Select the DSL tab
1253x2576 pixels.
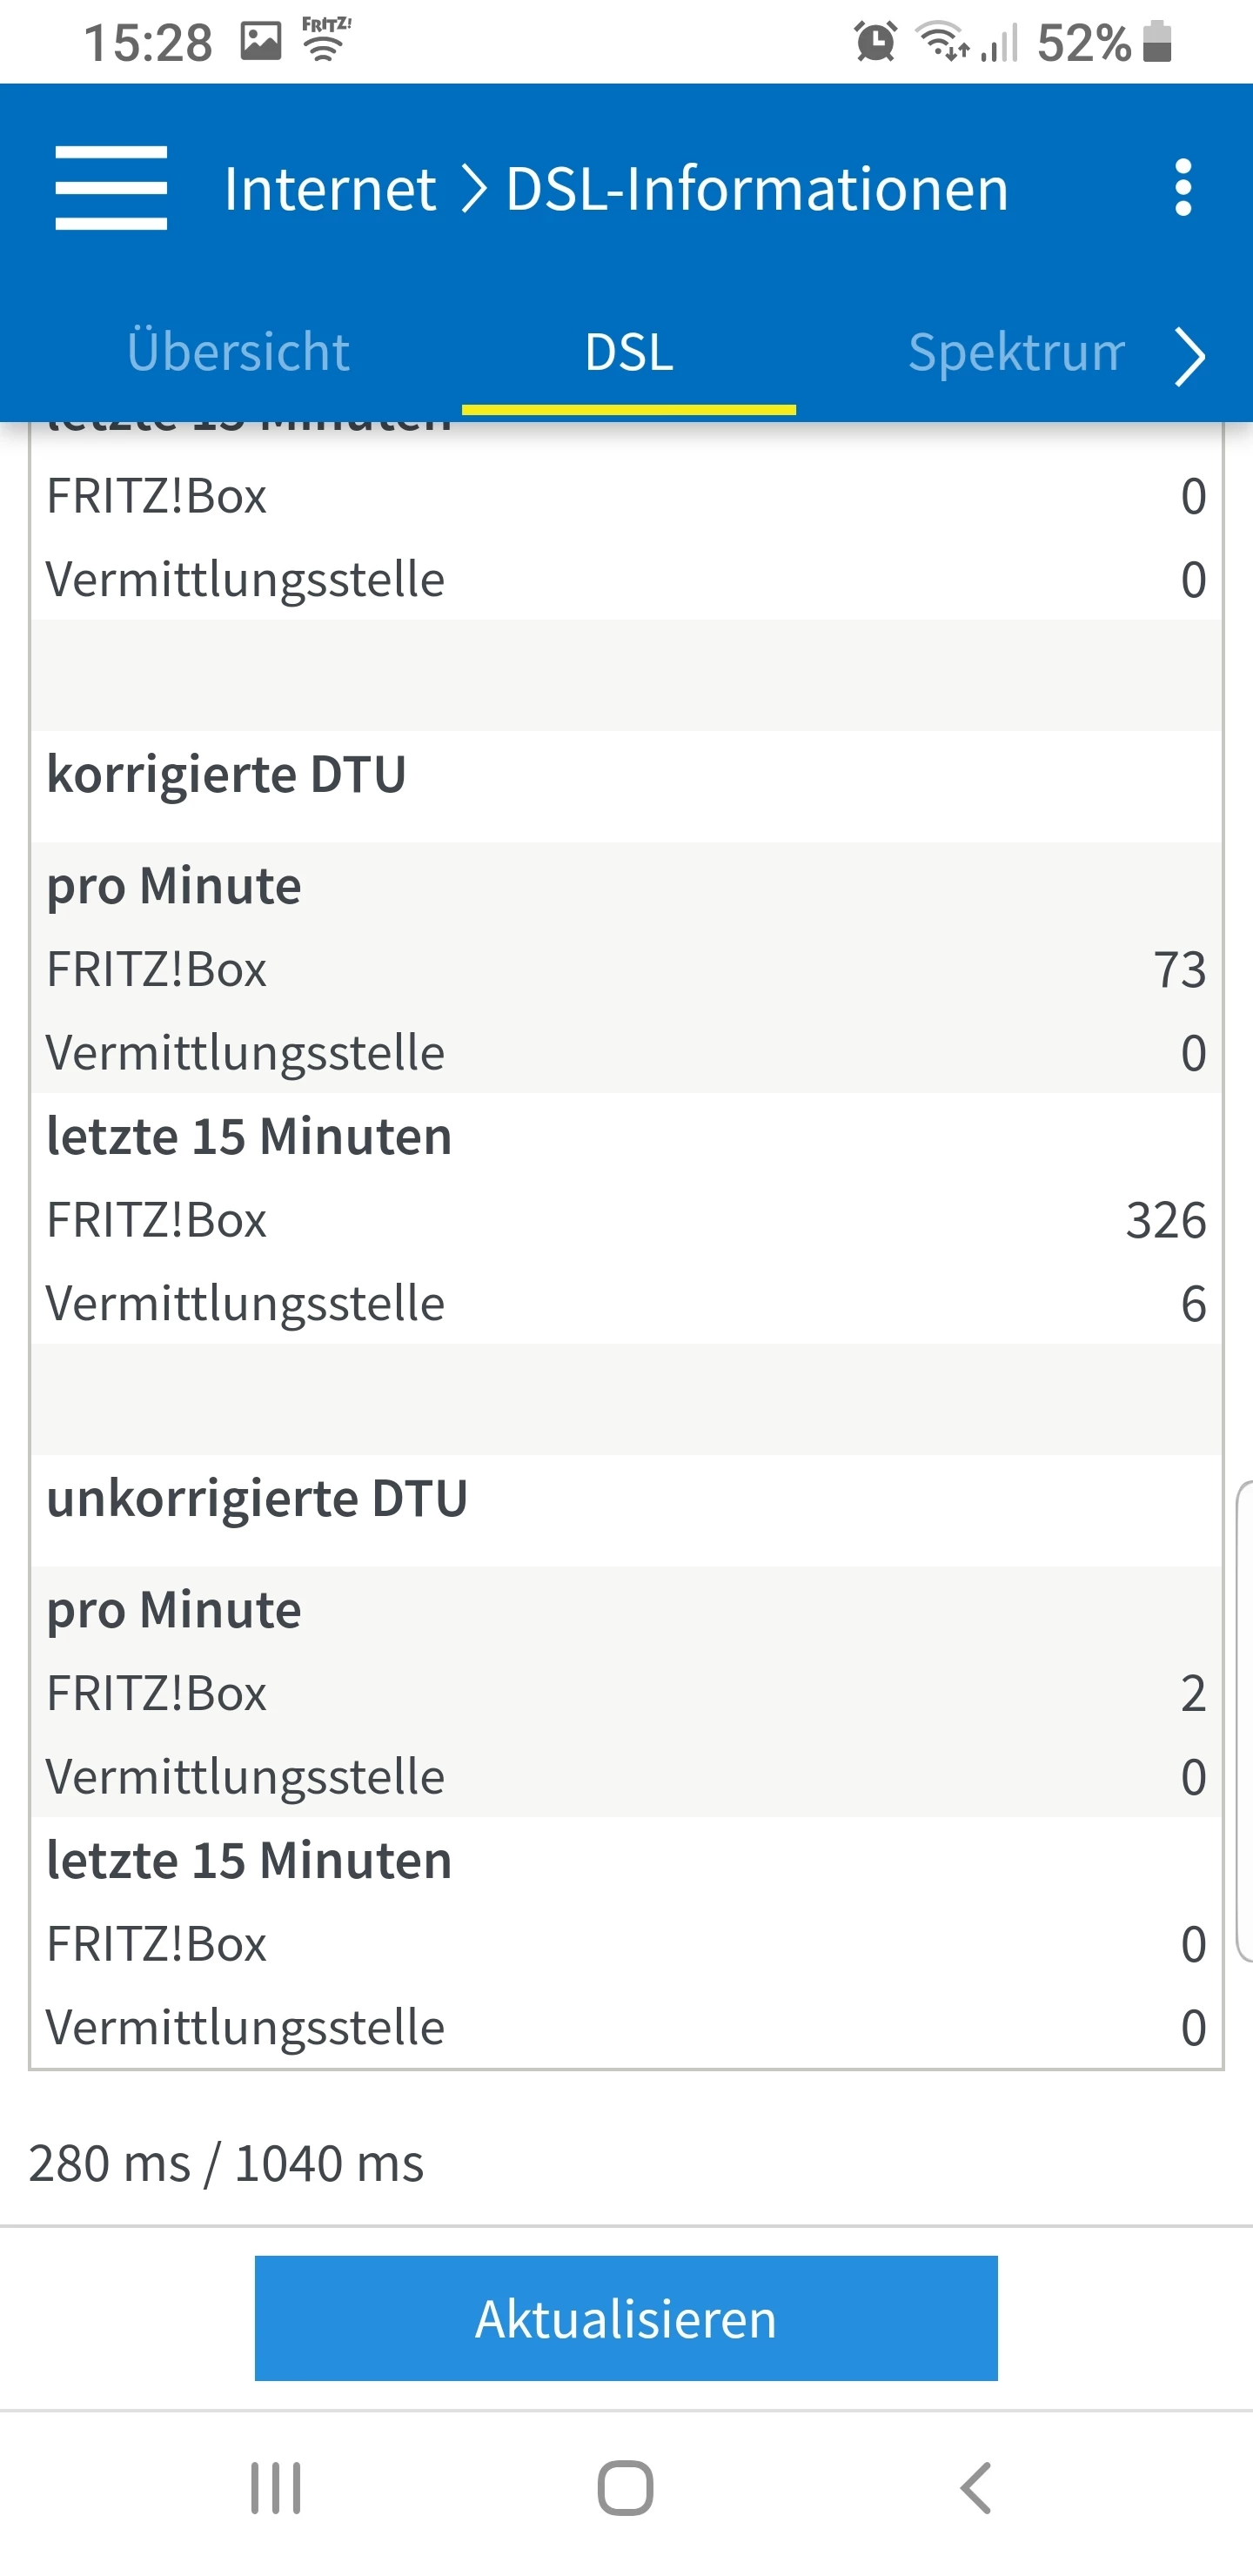click(629, 352)
